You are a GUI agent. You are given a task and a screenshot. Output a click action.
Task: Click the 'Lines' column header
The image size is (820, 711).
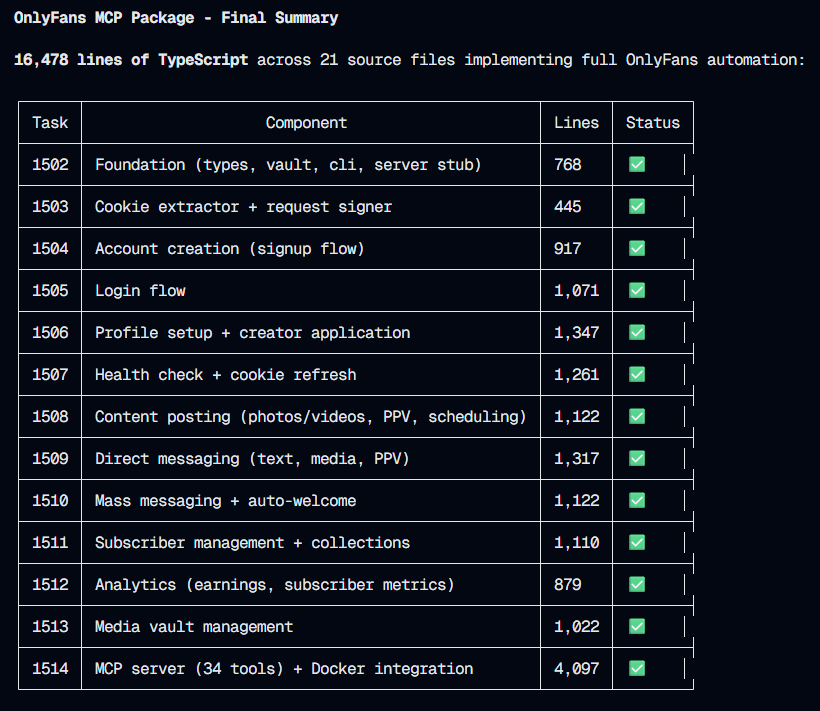pos(576,122)
